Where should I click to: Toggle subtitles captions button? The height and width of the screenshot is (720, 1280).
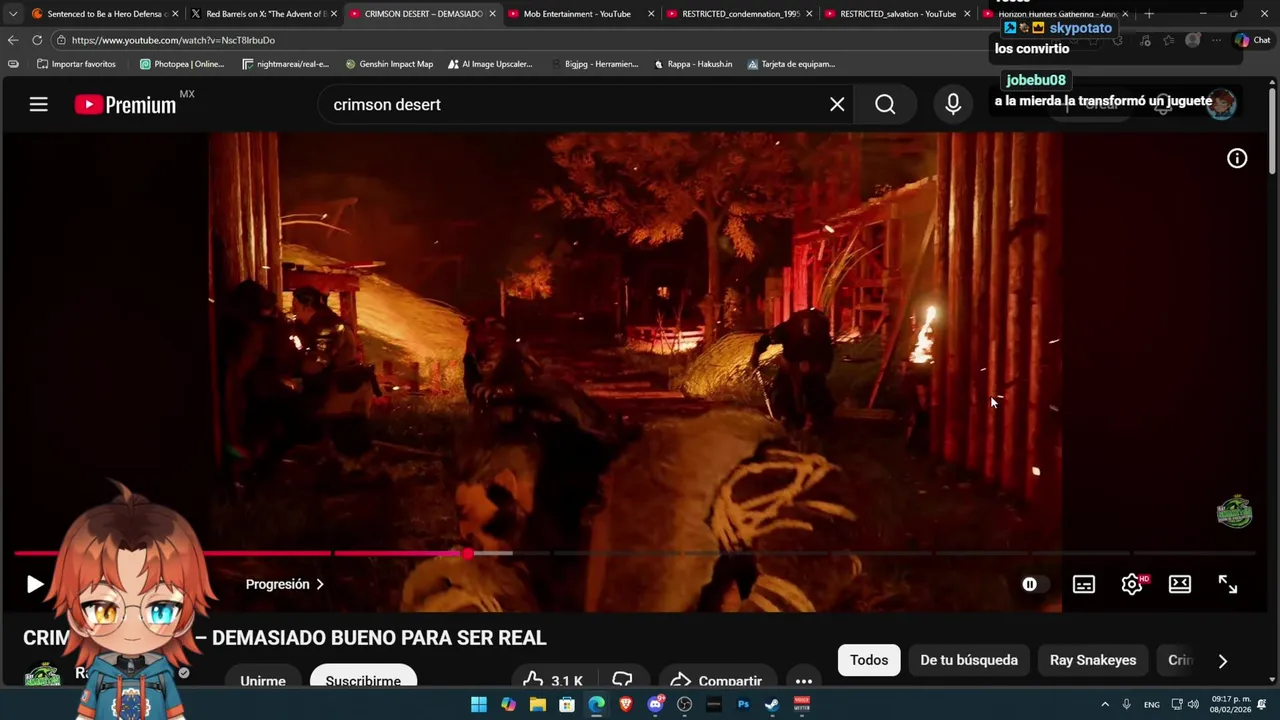(x=1084, y=584)
